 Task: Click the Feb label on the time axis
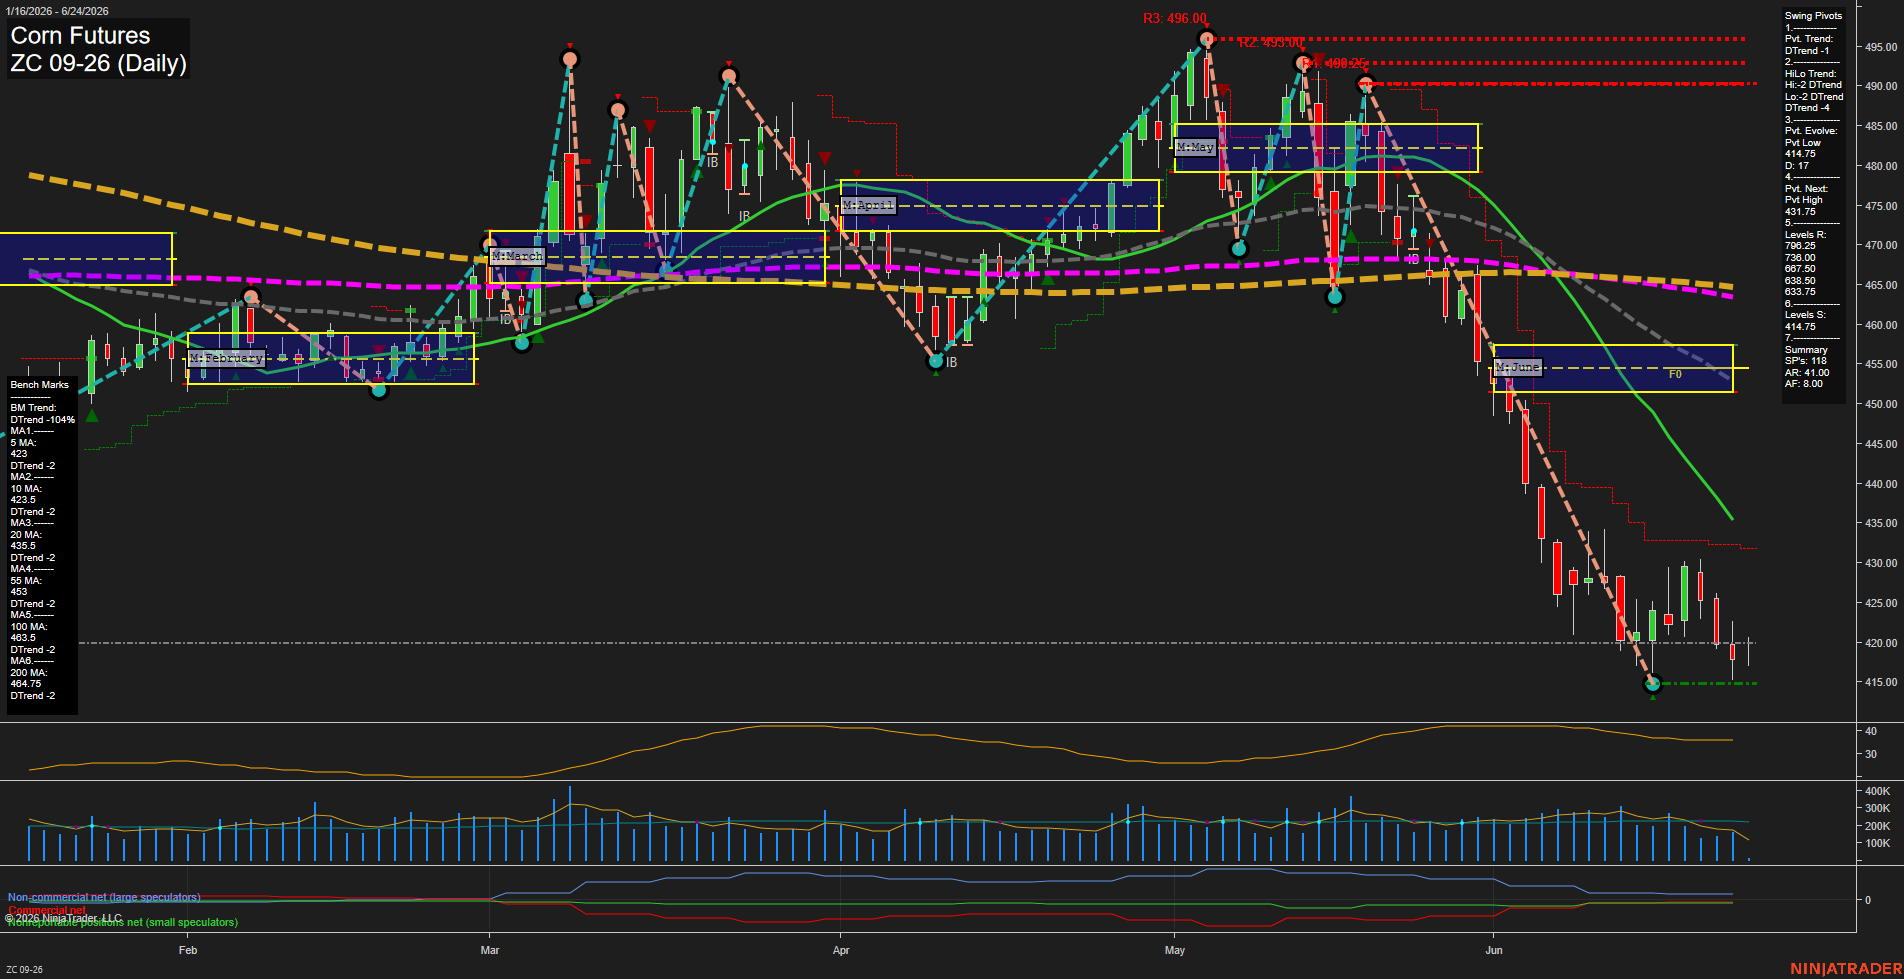[188, 950]
